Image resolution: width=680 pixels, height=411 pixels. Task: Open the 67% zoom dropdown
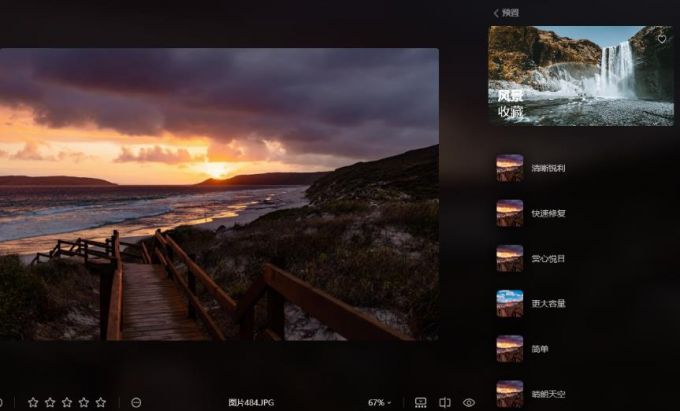click(x=379, y=402)
